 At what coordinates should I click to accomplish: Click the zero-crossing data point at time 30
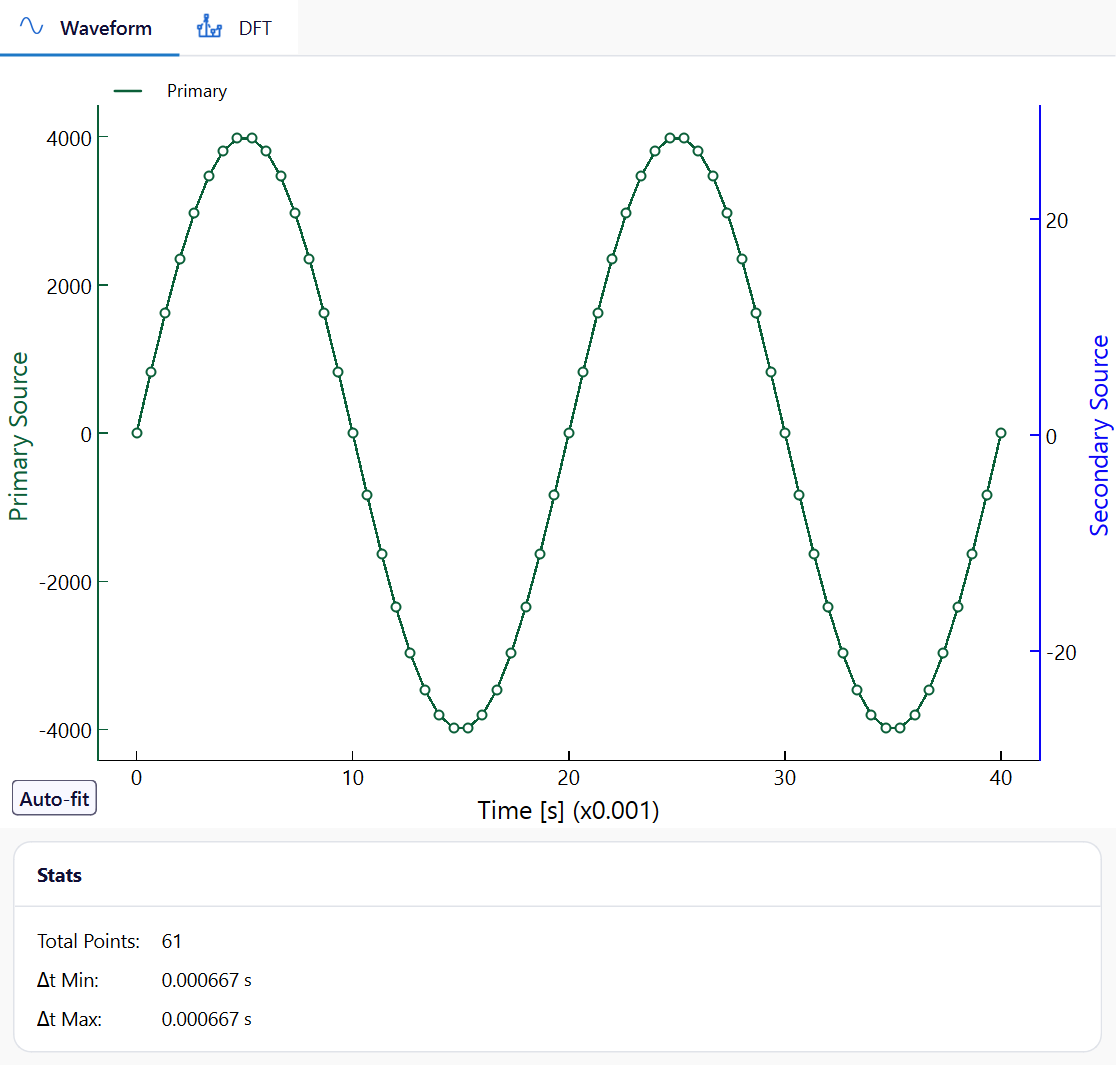[x=785, y=433]
